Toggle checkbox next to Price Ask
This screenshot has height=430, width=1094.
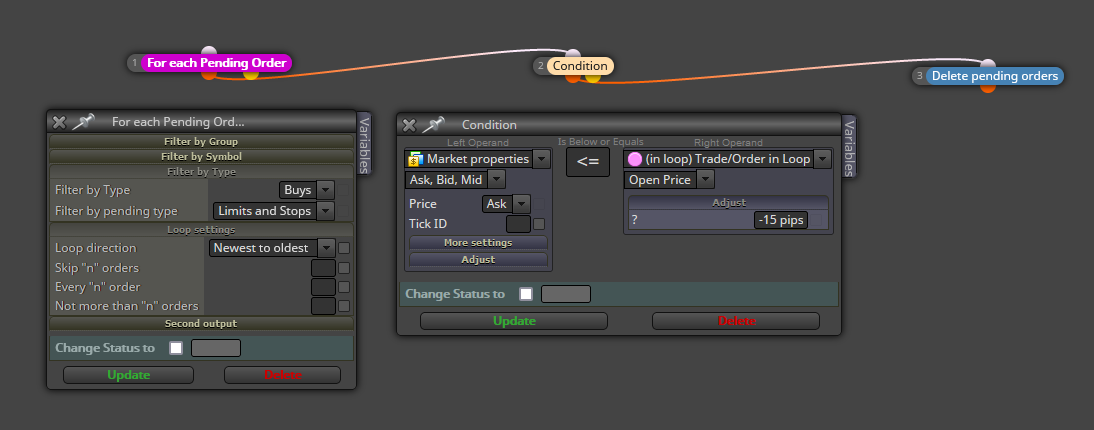coord(539,204)
